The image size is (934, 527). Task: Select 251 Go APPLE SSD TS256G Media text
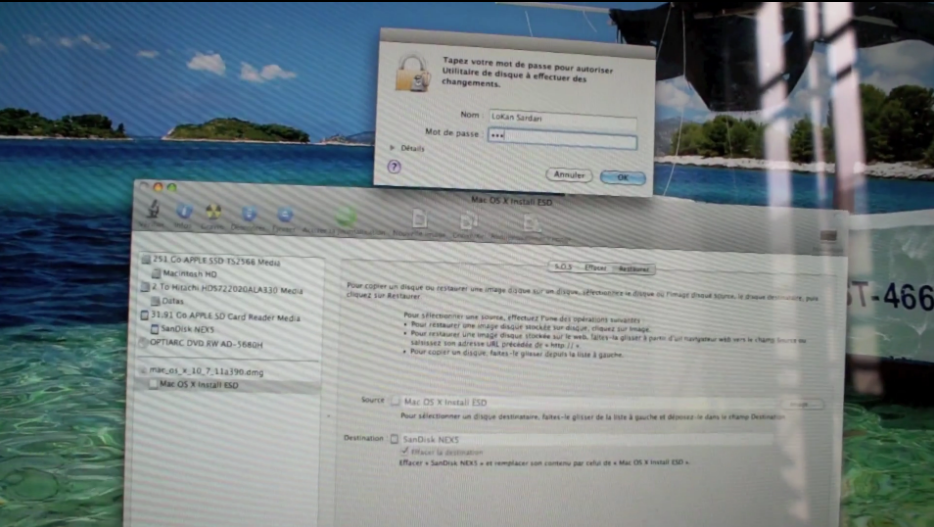216,261
